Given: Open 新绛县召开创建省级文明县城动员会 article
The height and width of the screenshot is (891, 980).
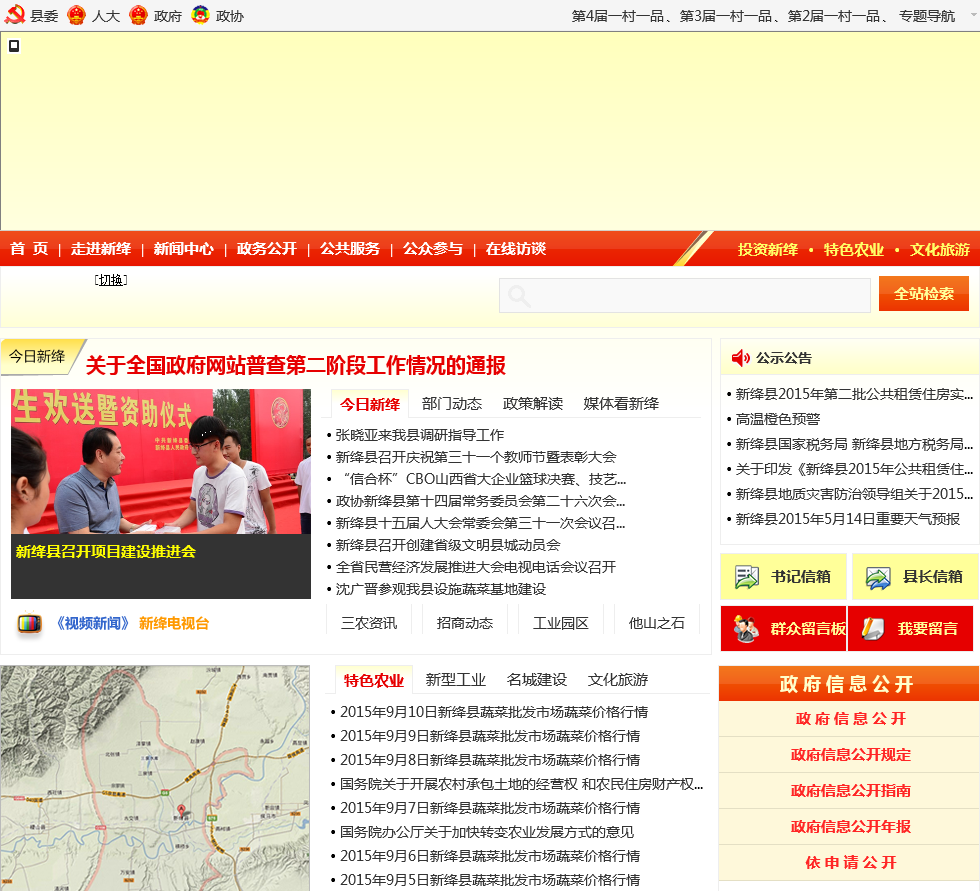Looking at the screenshot, I should pos(448,545).
